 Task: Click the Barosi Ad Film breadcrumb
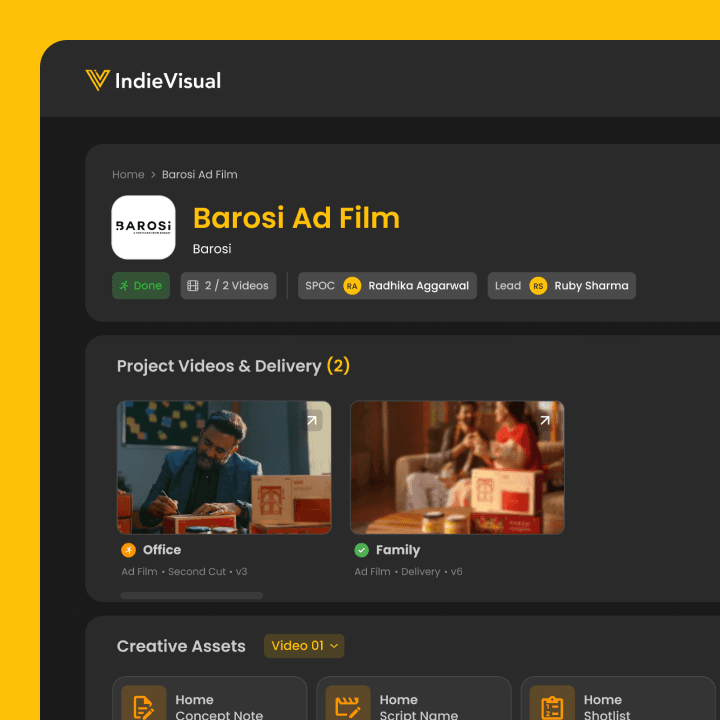(x=200, y=174)
